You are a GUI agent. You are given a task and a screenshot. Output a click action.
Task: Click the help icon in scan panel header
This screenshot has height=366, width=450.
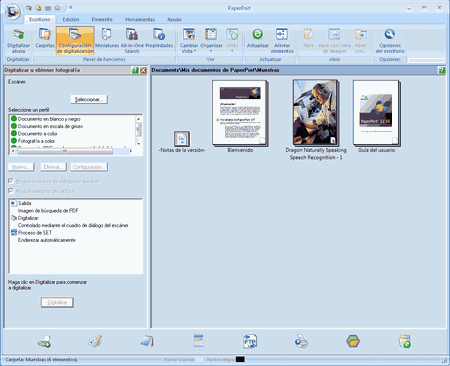[135, 70]
